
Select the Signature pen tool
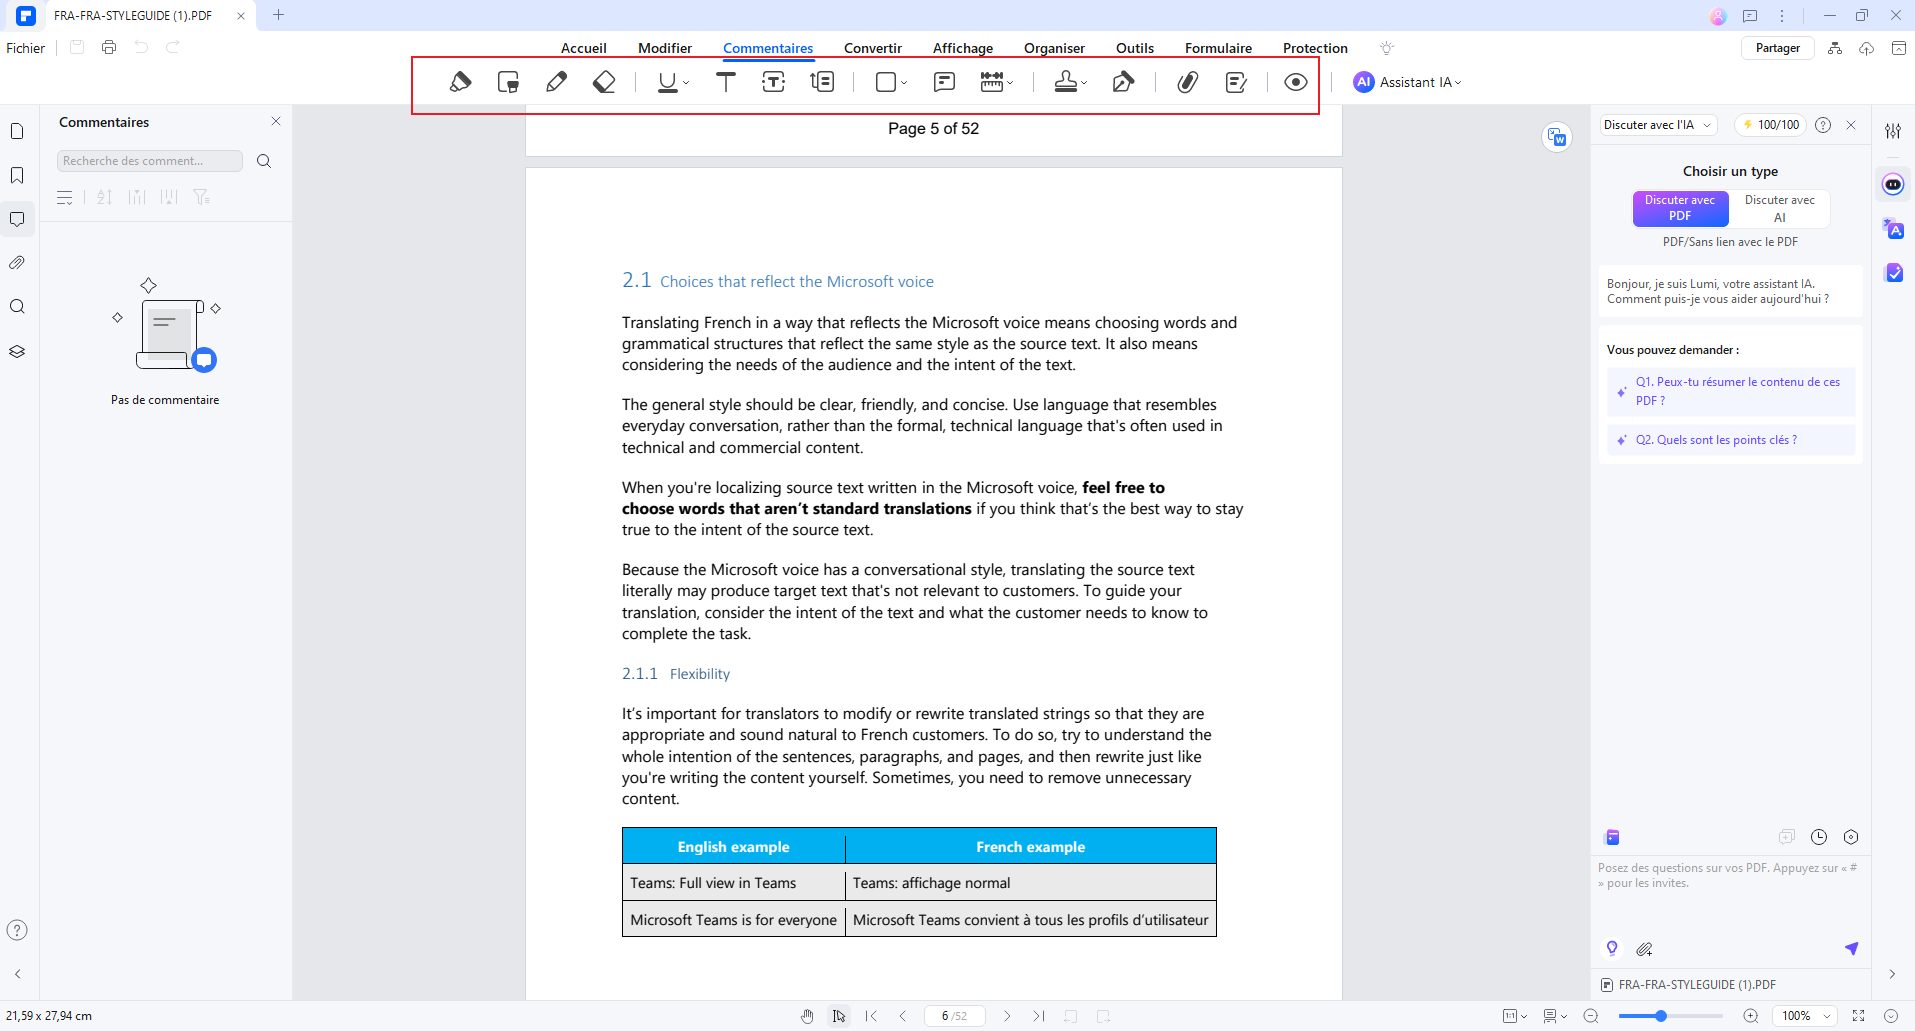point(1123,82)
